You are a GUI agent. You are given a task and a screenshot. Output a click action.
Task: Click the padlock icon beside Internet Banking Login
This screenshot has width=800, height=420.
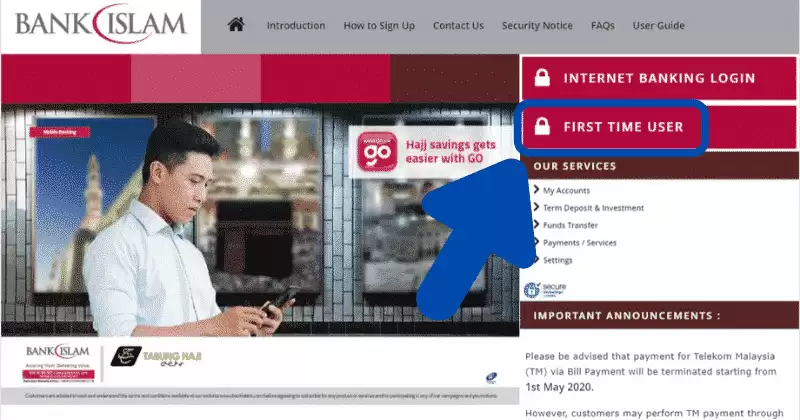(x=542, y=78)
